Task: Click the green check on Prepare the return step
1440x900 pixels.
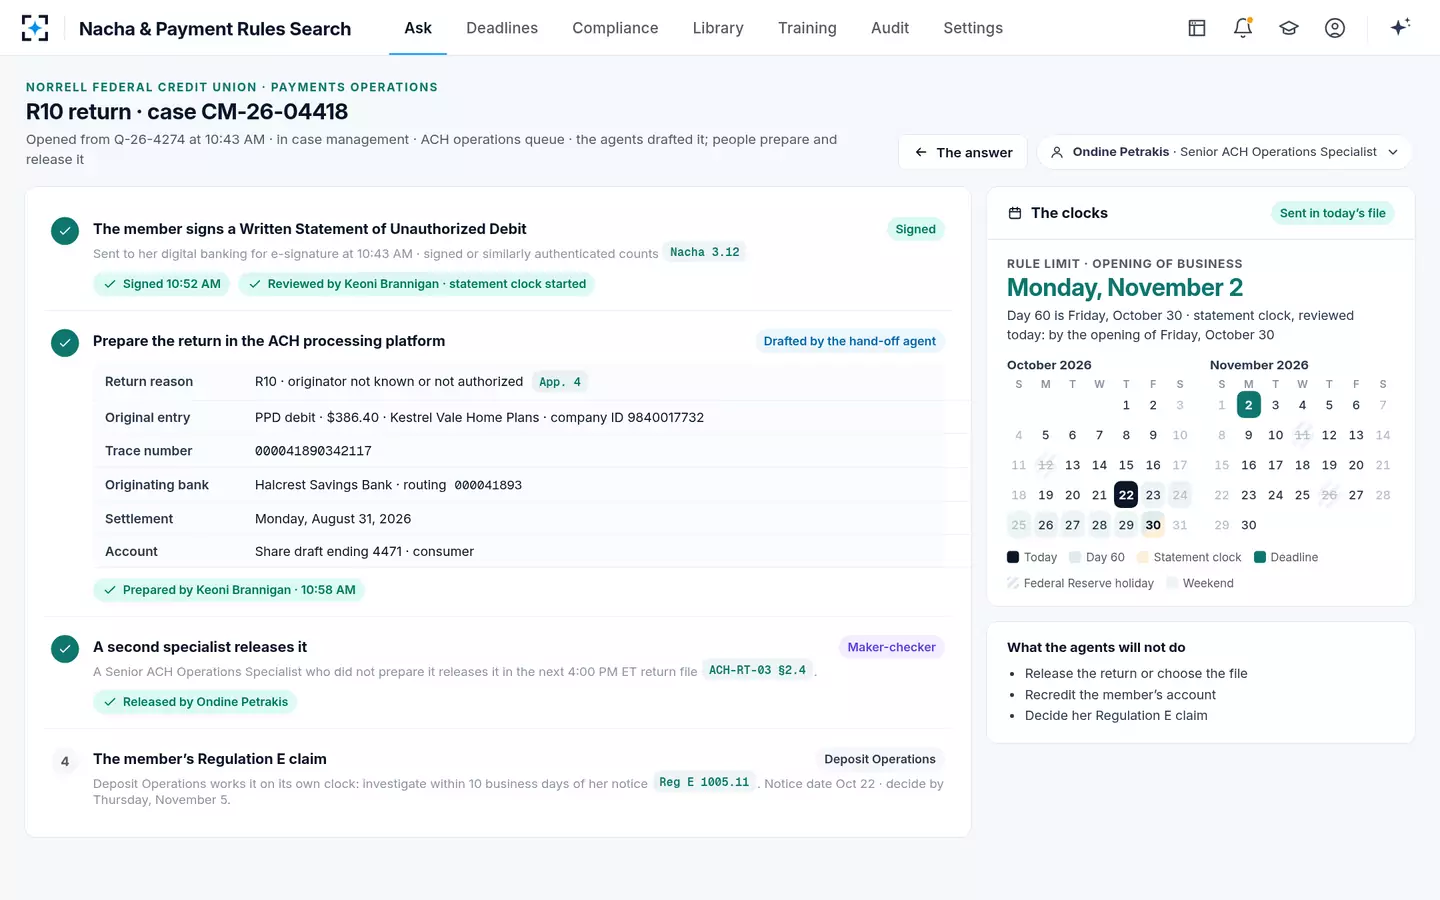Action: 65,343
